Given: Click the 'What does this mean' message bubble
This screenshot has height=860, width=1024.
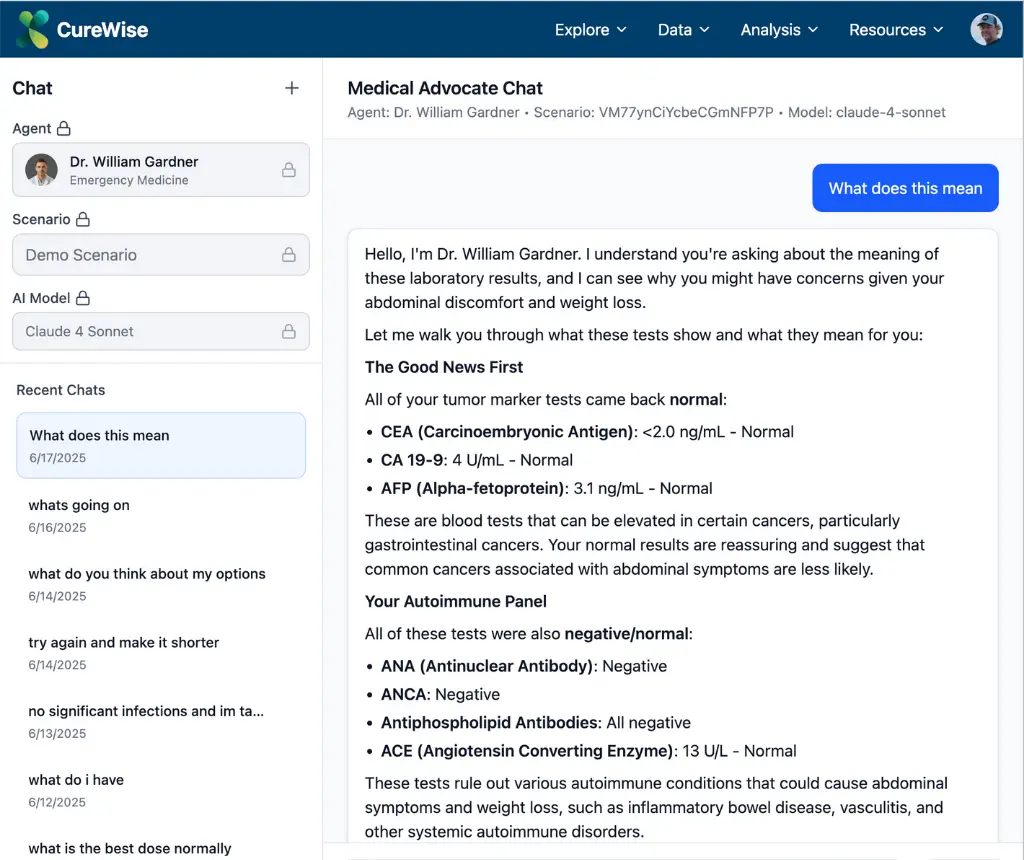Looking at the screenshot, I should pyautogui.click(x=905, y=188).
